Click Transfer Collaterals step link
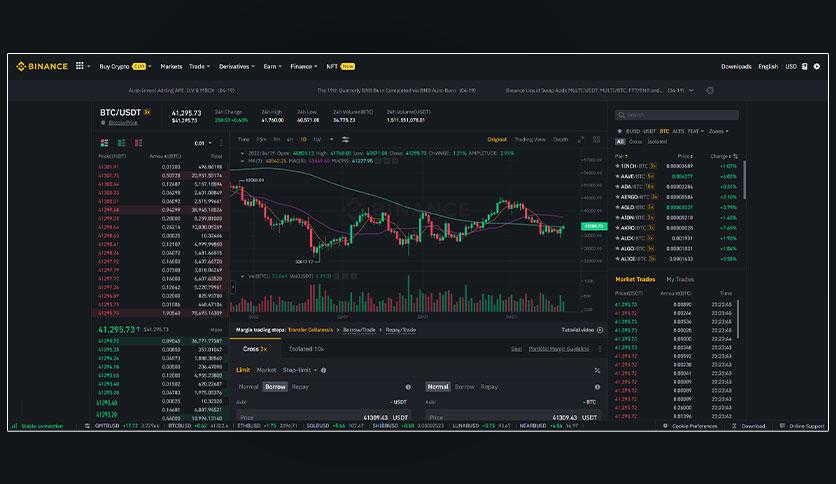 (310, 330)
